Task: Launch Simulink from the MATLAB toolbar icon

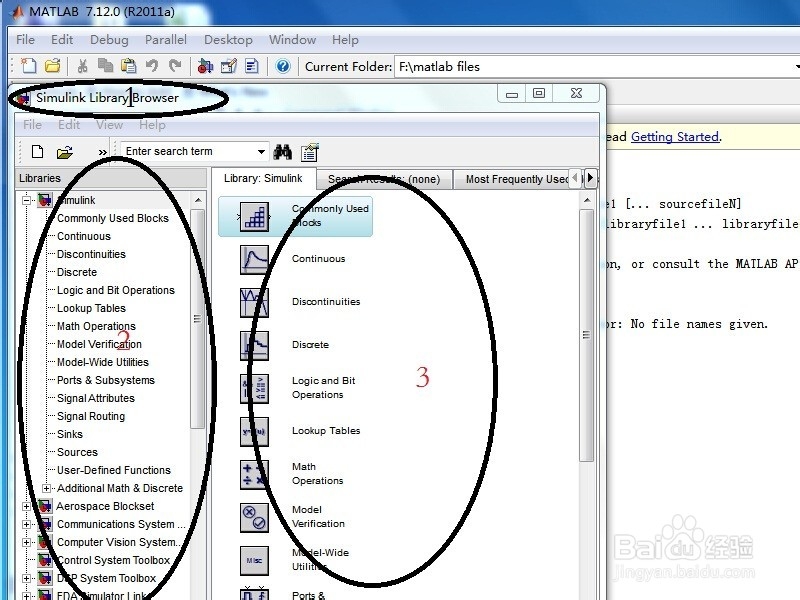Action: pyautogui.click(x=205, y=66)
